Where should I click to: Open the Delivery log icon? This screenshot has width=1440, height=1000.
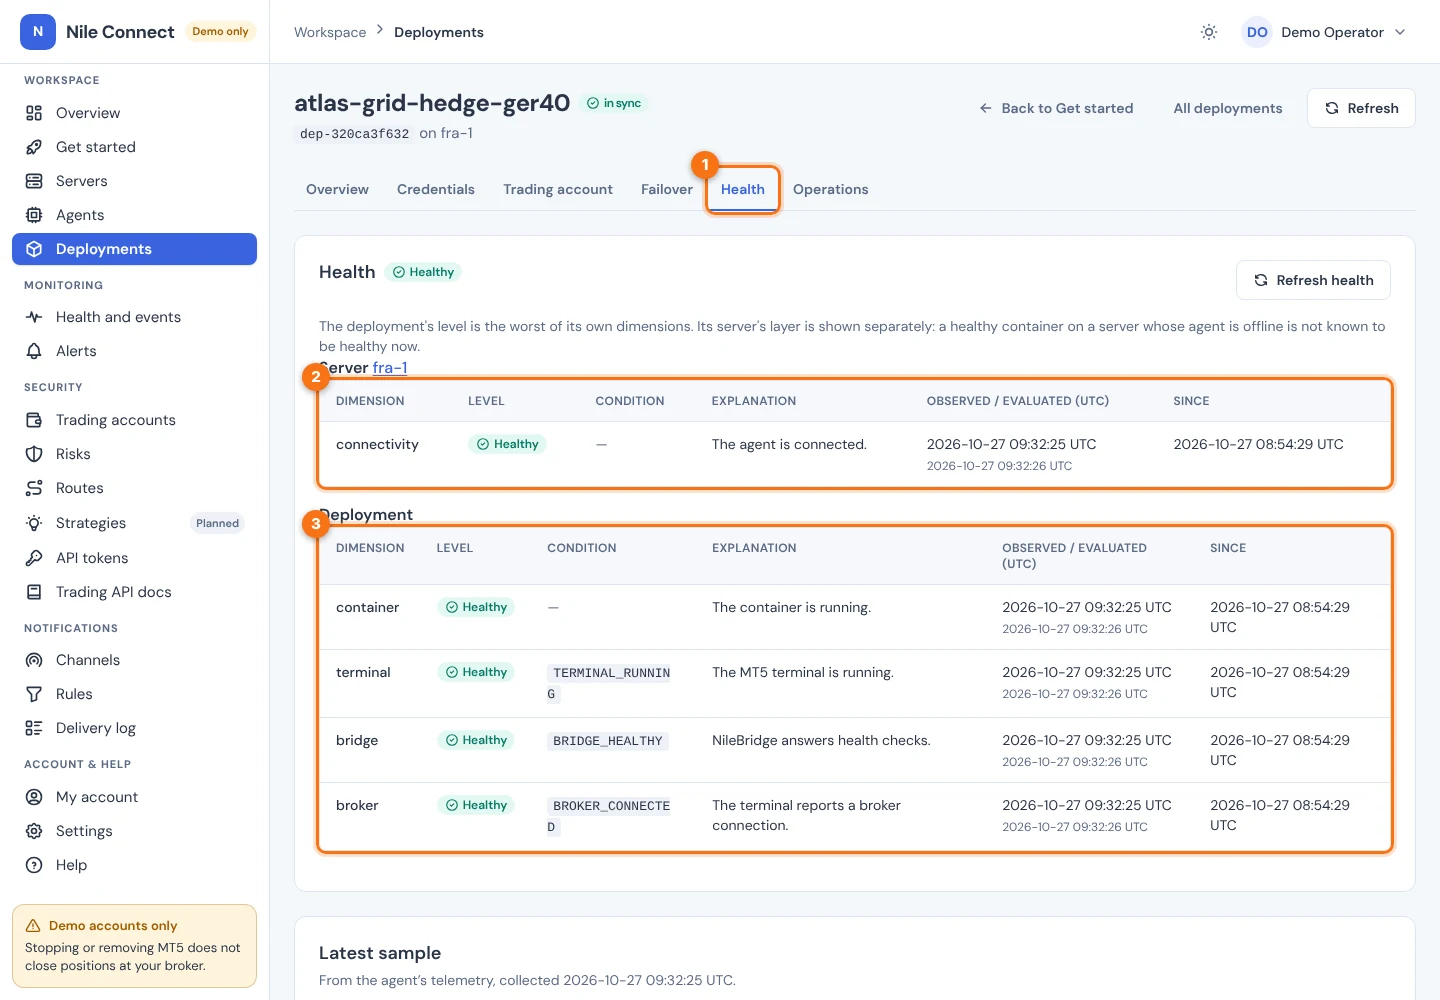click(34, 728)
